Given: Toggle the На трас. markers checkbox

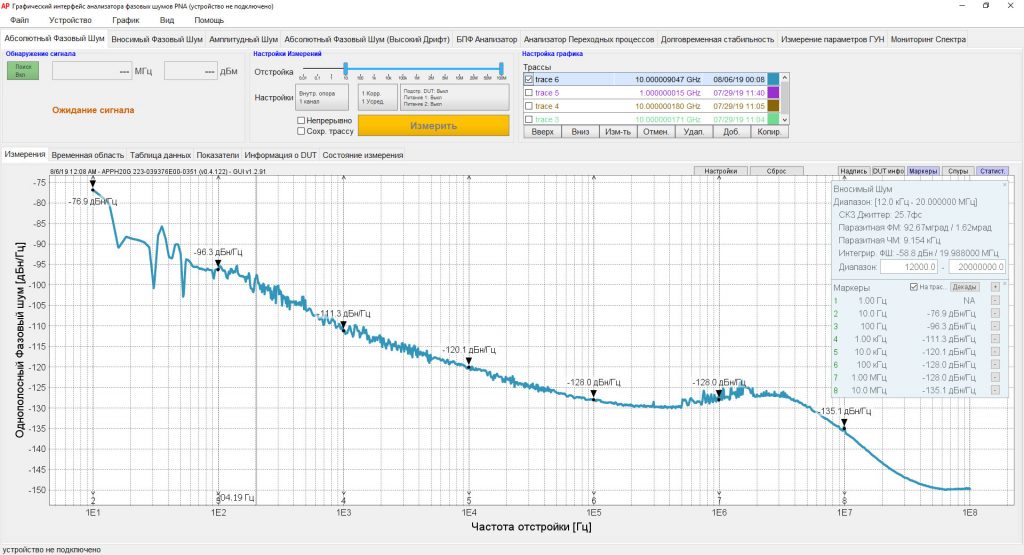Looking at the screenshot, I should pos(913,287).
